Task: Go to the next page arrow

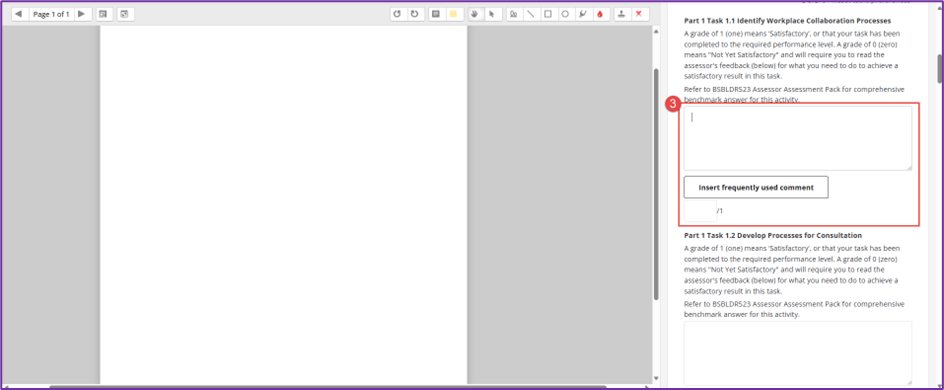Action: pyautogui.click(x=83, y=14)
